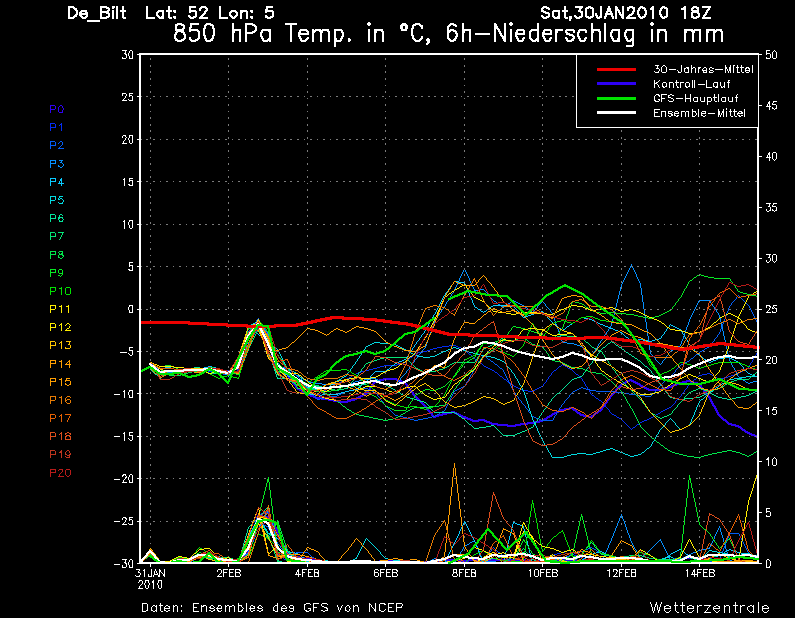Click the white Ensemble-Mittel legend line sample

coord(616,113)
